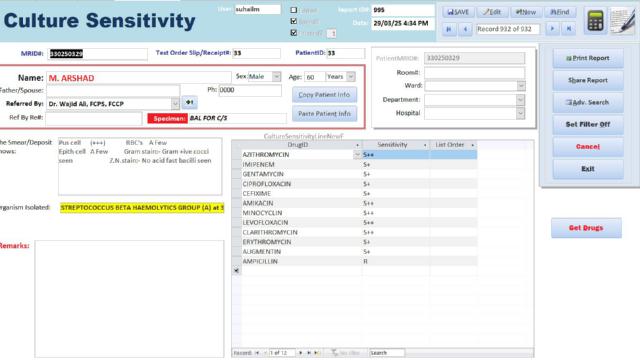Viewport: 640px width, 360px height.
Task: Click the Remarks text area
Action: [x=129, y=299]
